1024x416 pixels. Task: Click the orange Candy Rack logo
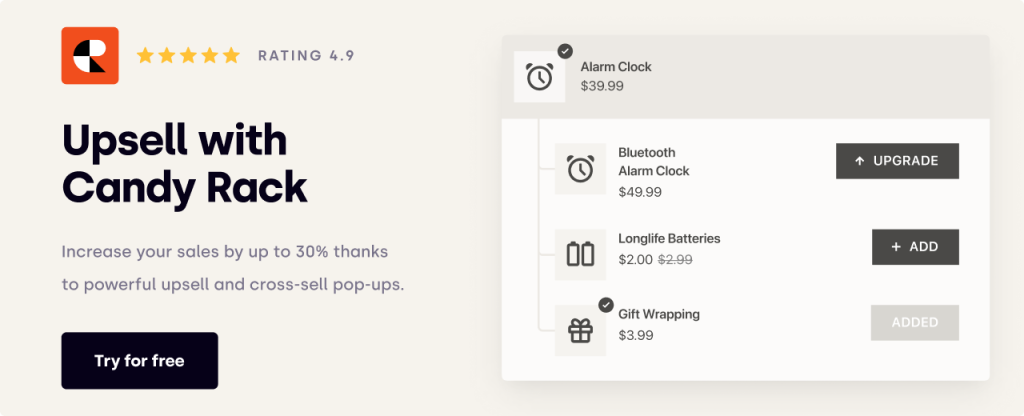coord(90,56)
